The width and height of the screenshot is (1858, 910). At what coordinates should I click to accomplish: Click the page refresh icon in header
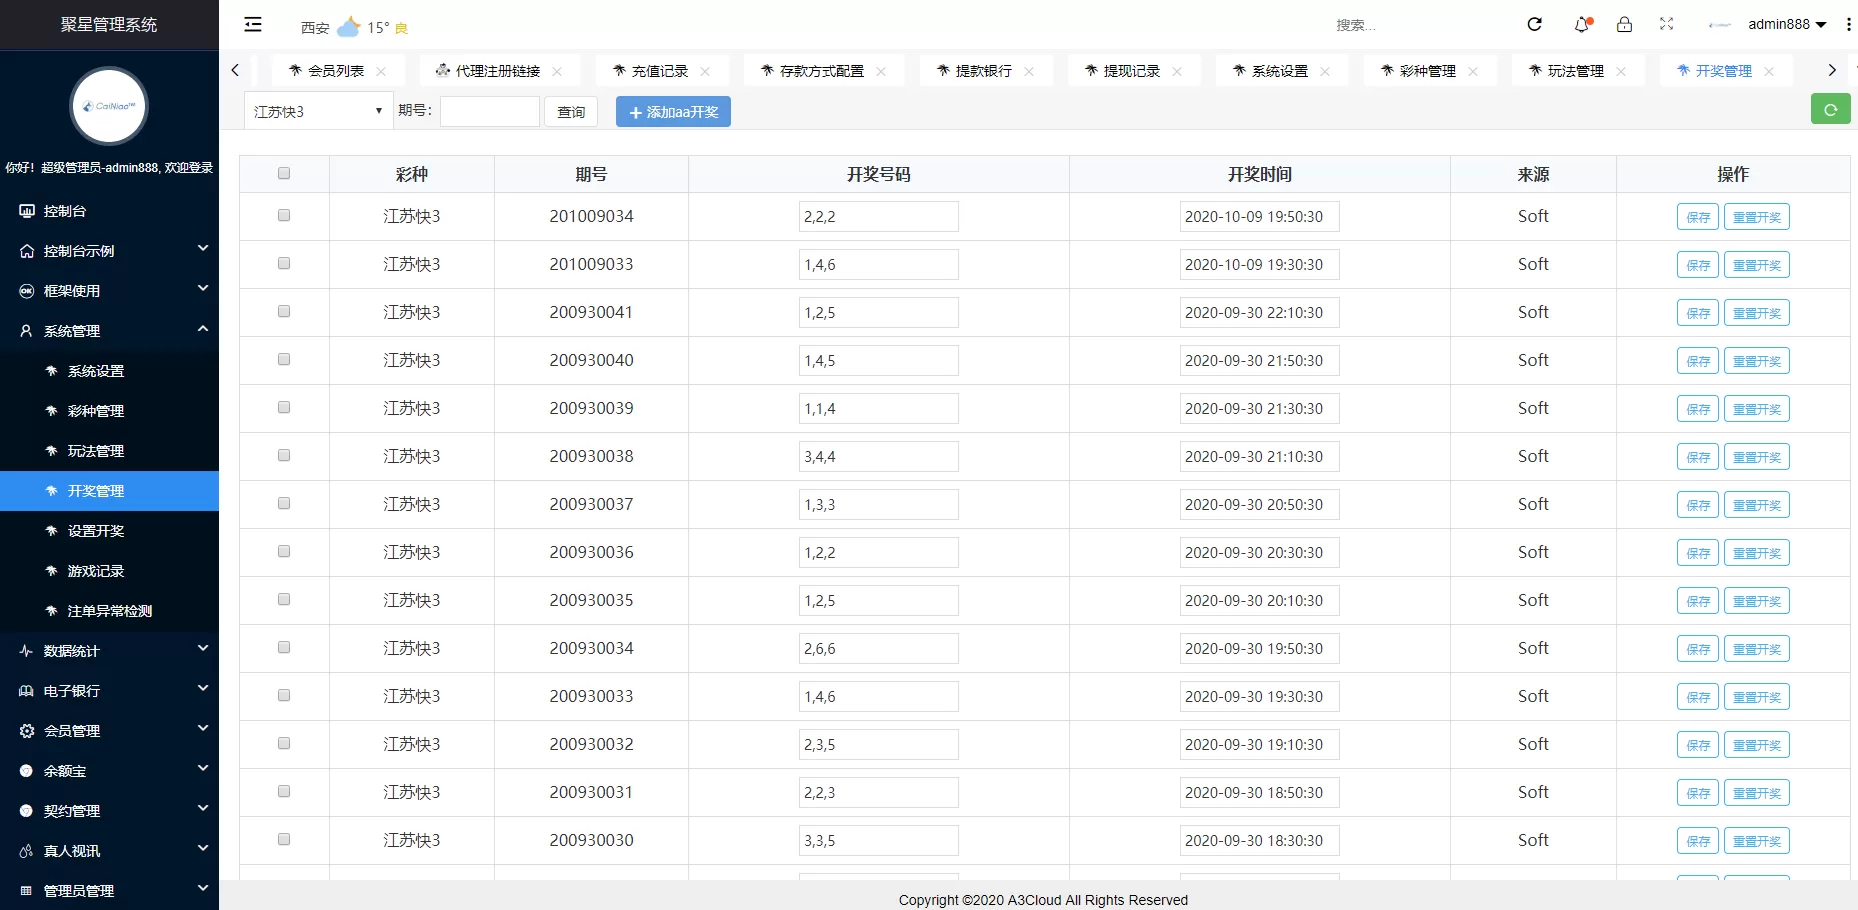(x=1534, y=25)
